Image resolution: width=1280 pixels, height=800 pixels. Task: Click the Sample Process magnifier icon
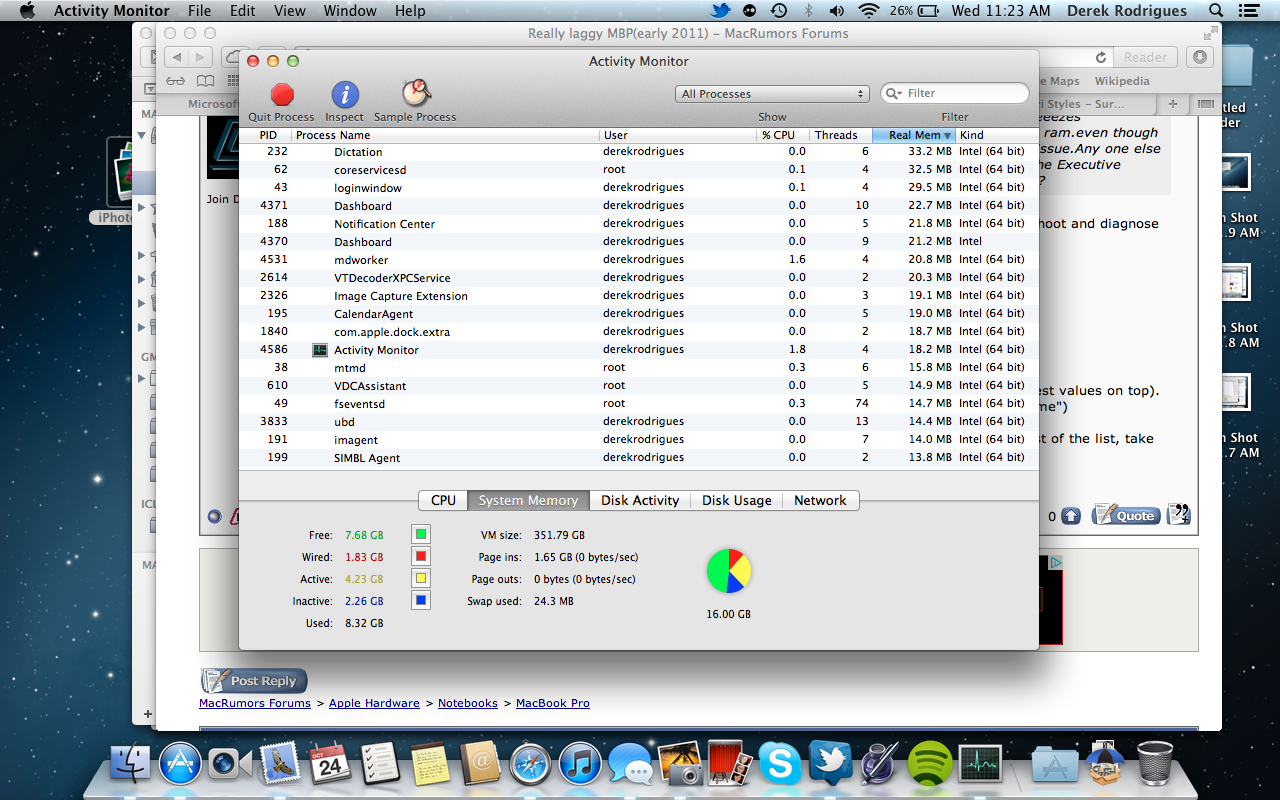415,94
